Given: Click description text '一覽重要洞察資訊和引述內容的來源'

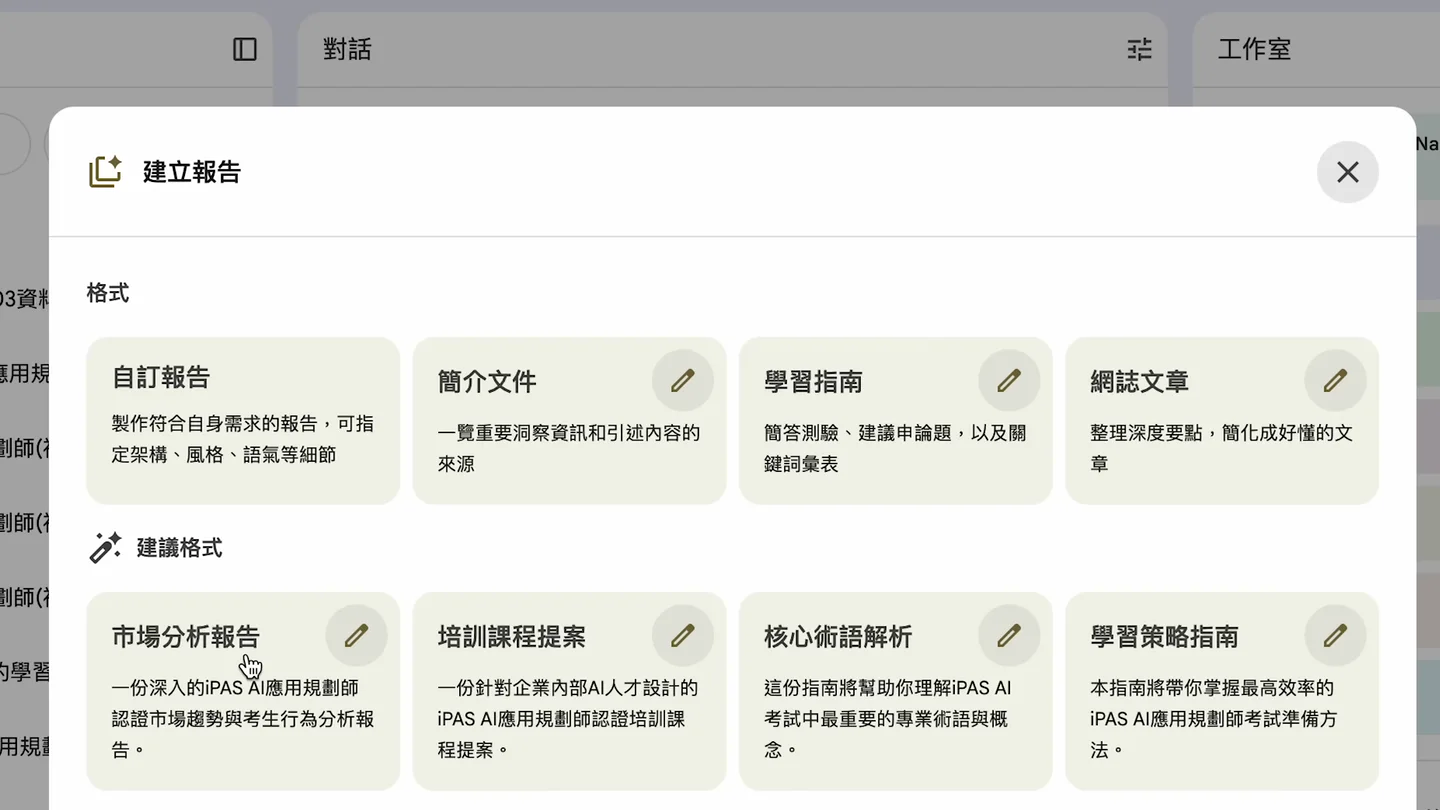Looking at the screenshot, I should (x=569, y=449).
